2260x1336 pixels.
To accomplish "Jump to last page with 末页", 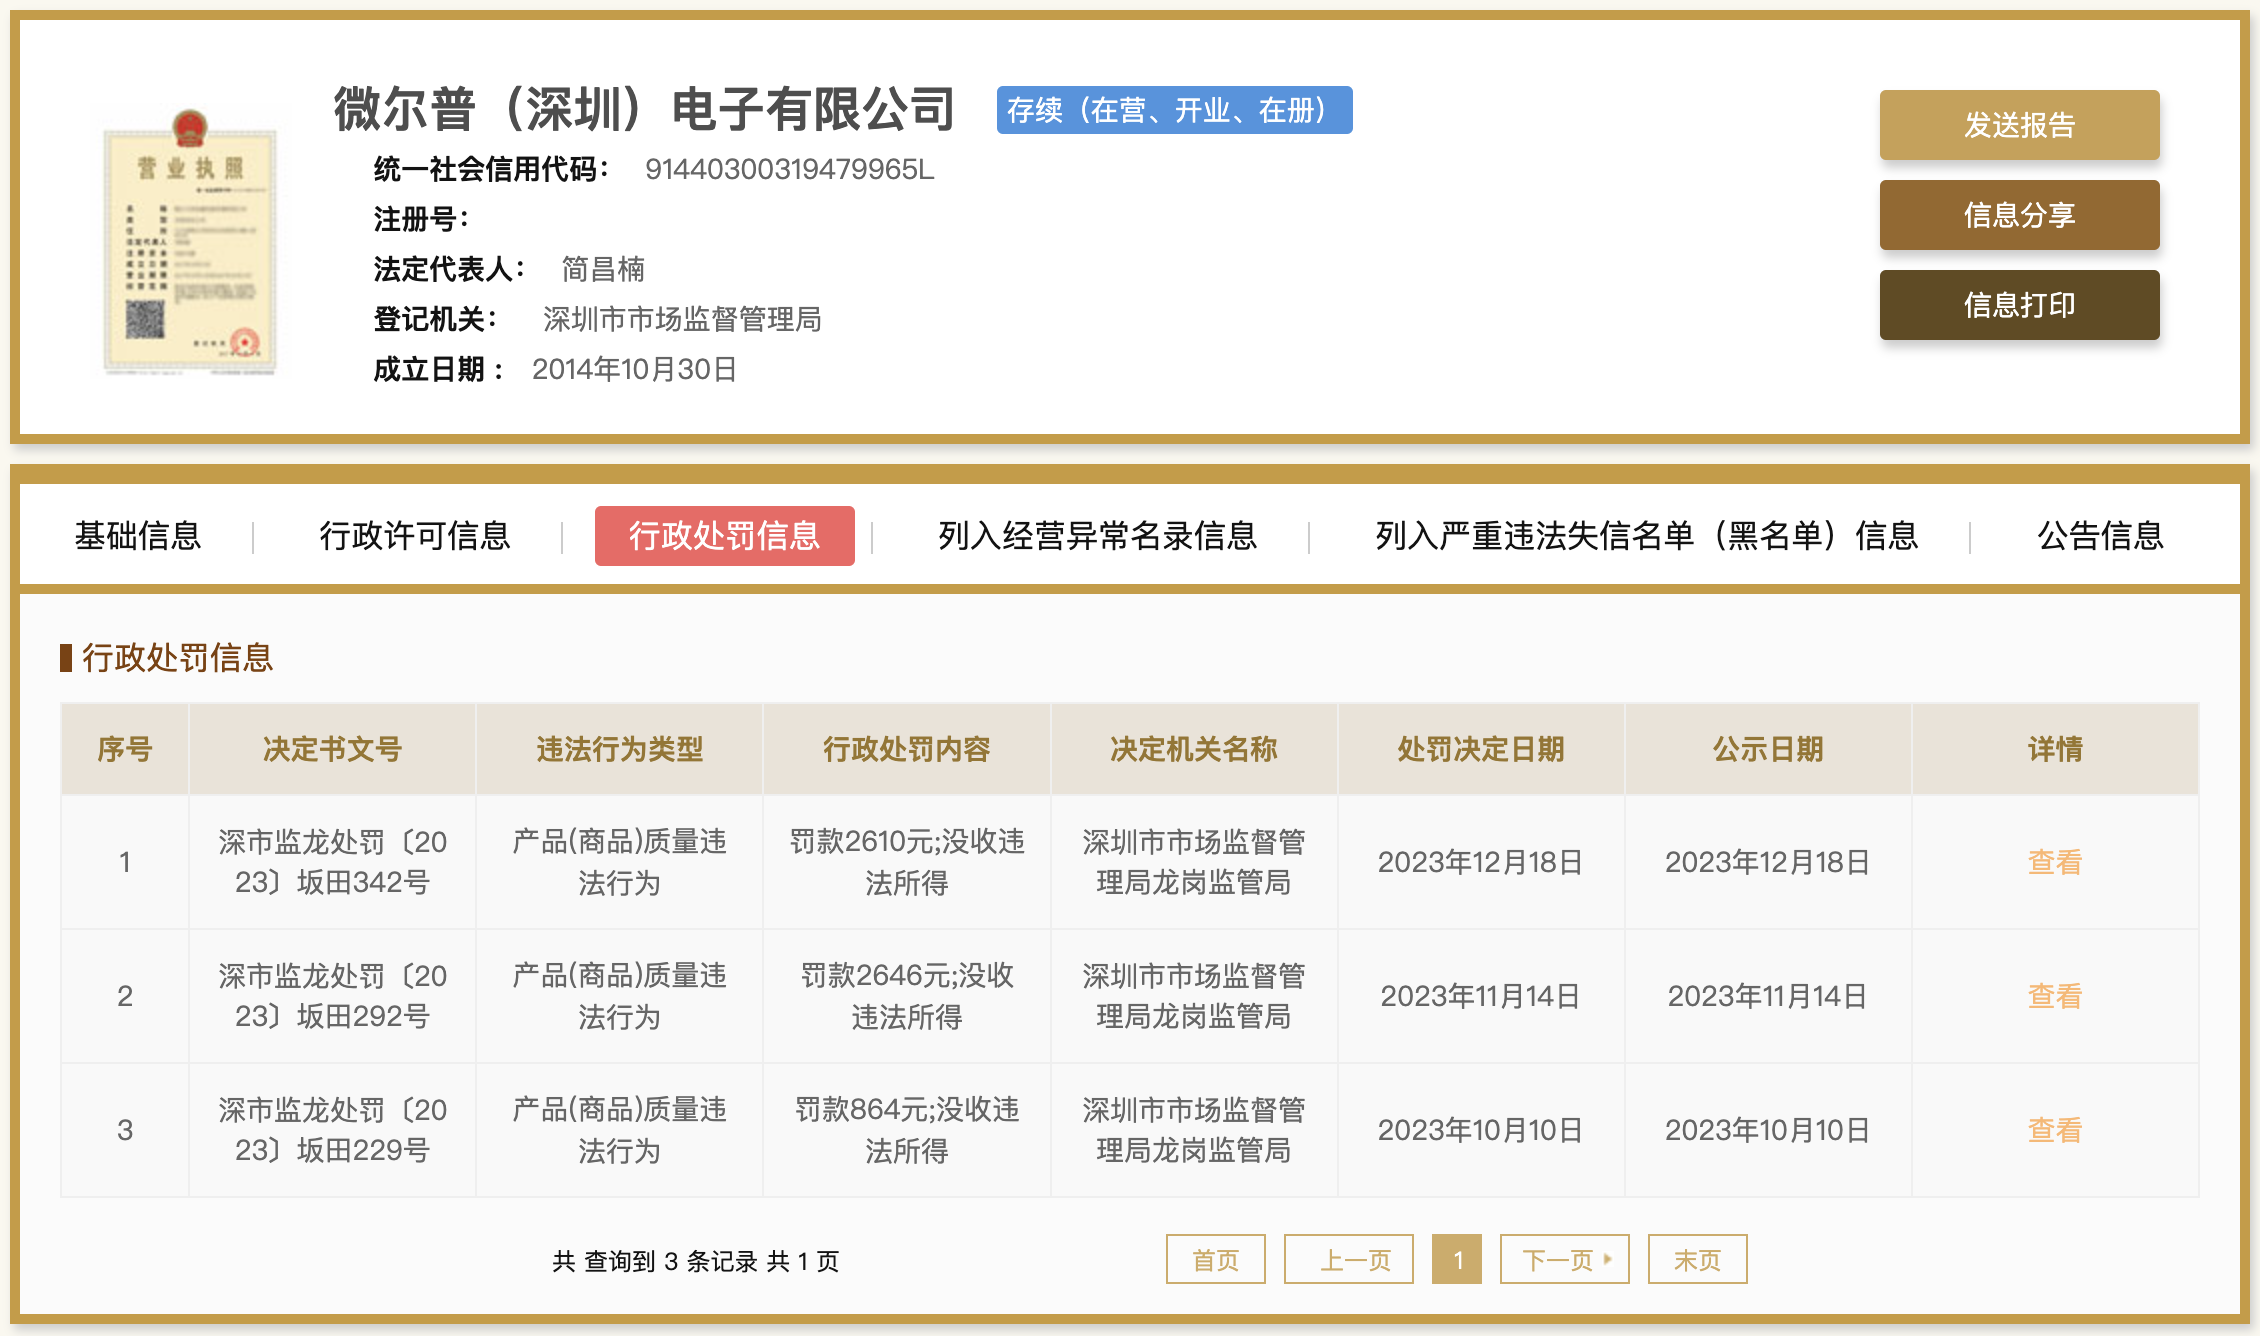I will [1697, 1259].
